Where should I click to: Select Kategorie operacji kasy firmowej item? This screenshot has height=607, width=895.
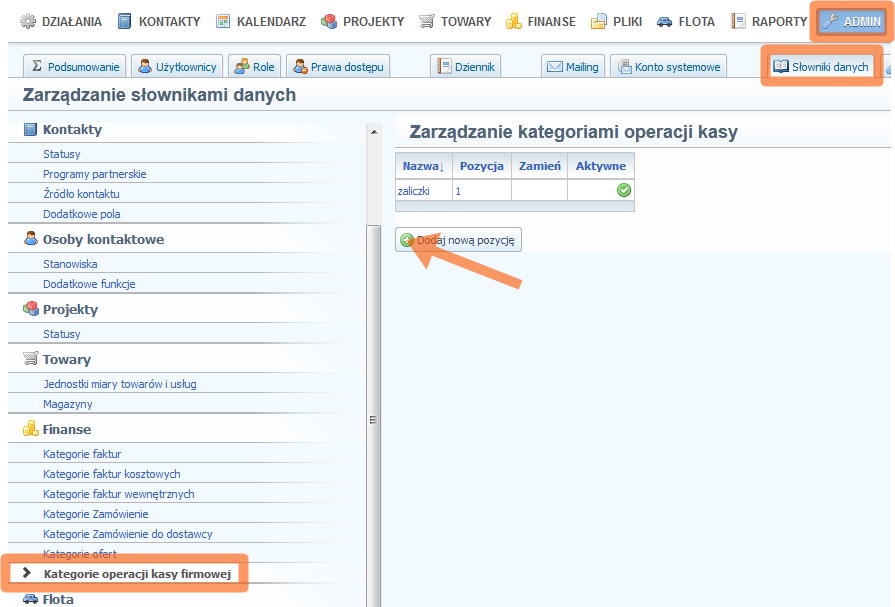137,574
